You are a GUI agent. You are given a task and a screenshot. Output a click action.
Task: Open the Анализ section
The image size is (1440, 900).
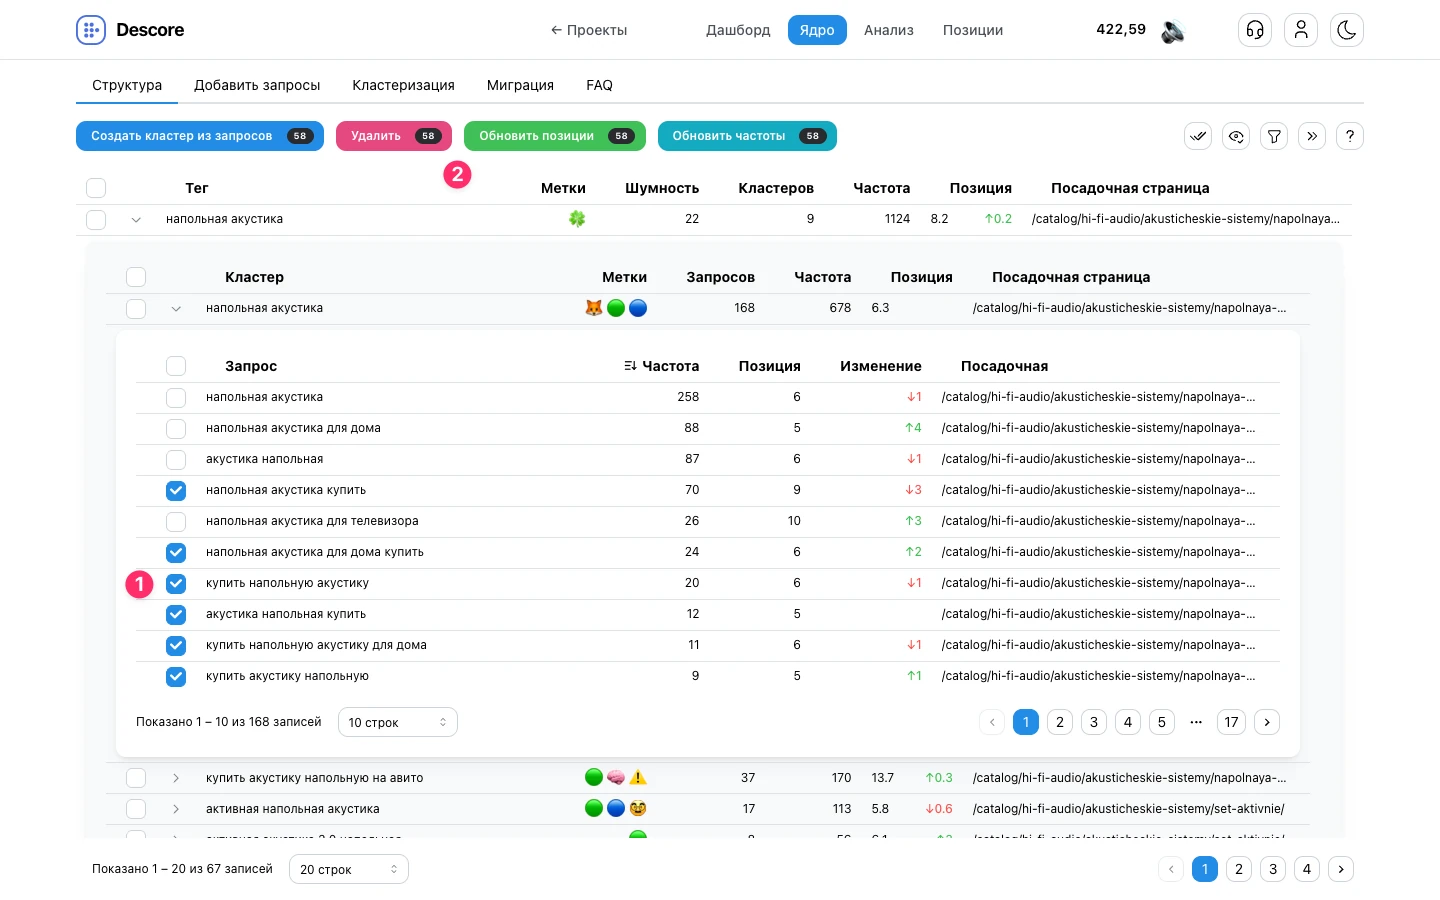[x=889, y=30]
